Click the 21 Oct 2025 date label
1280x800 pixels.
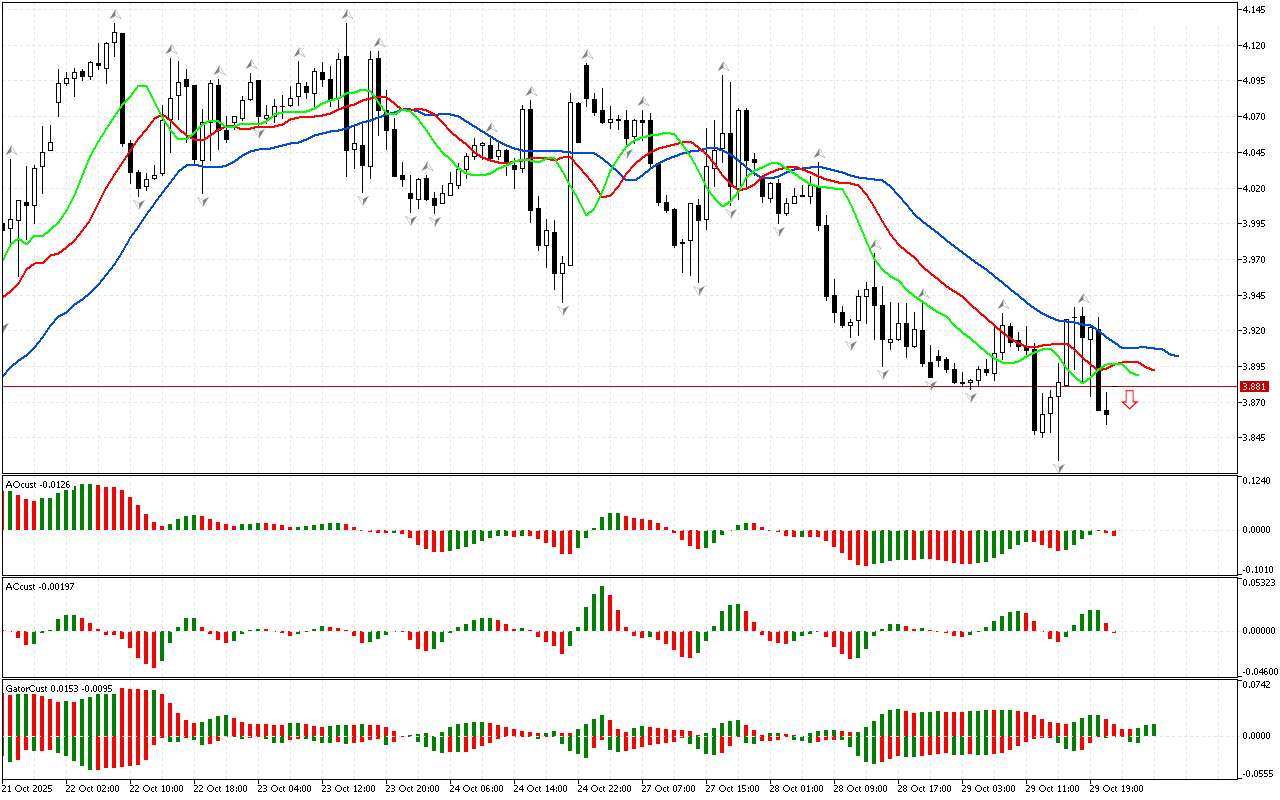pyautogui.click(x=31, y=789)
